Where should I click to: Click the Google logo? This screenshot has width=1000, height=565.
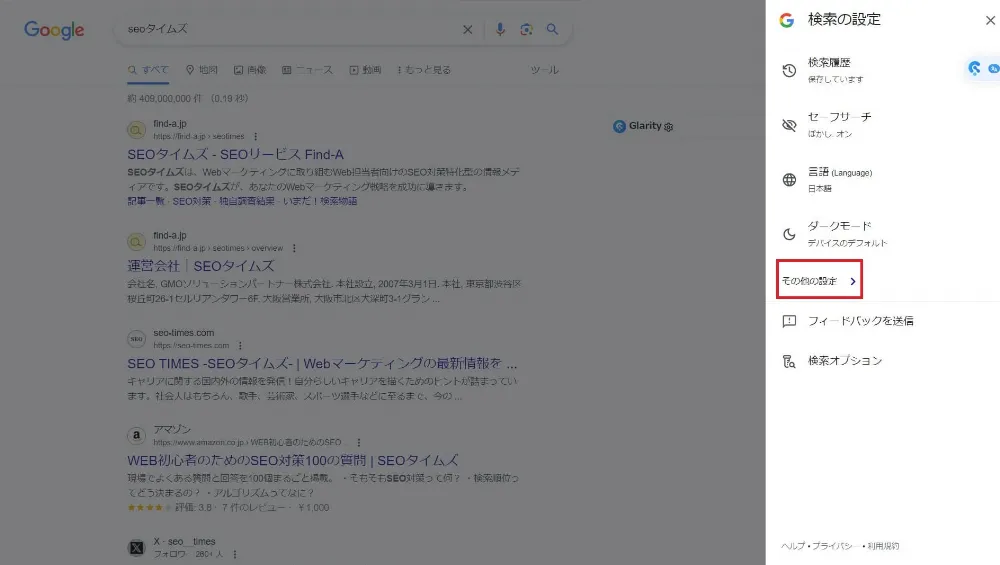coord(54,30)
